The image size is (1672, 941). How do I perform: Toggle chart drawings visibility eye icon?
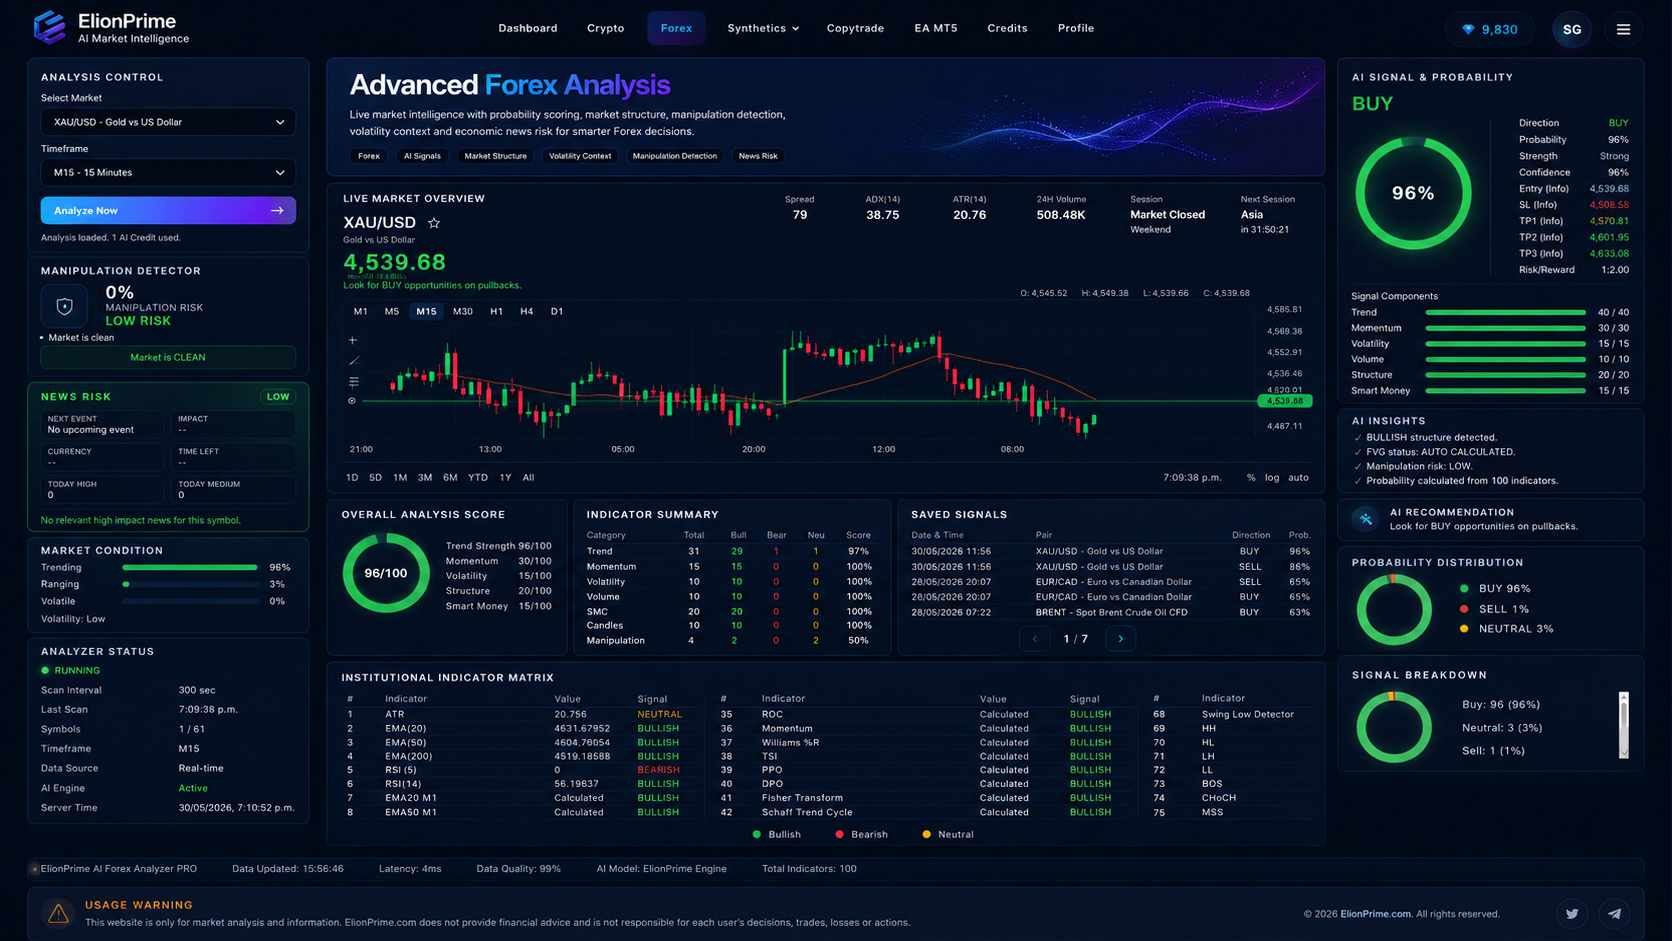pyautogui.click(x=352, y=401)
